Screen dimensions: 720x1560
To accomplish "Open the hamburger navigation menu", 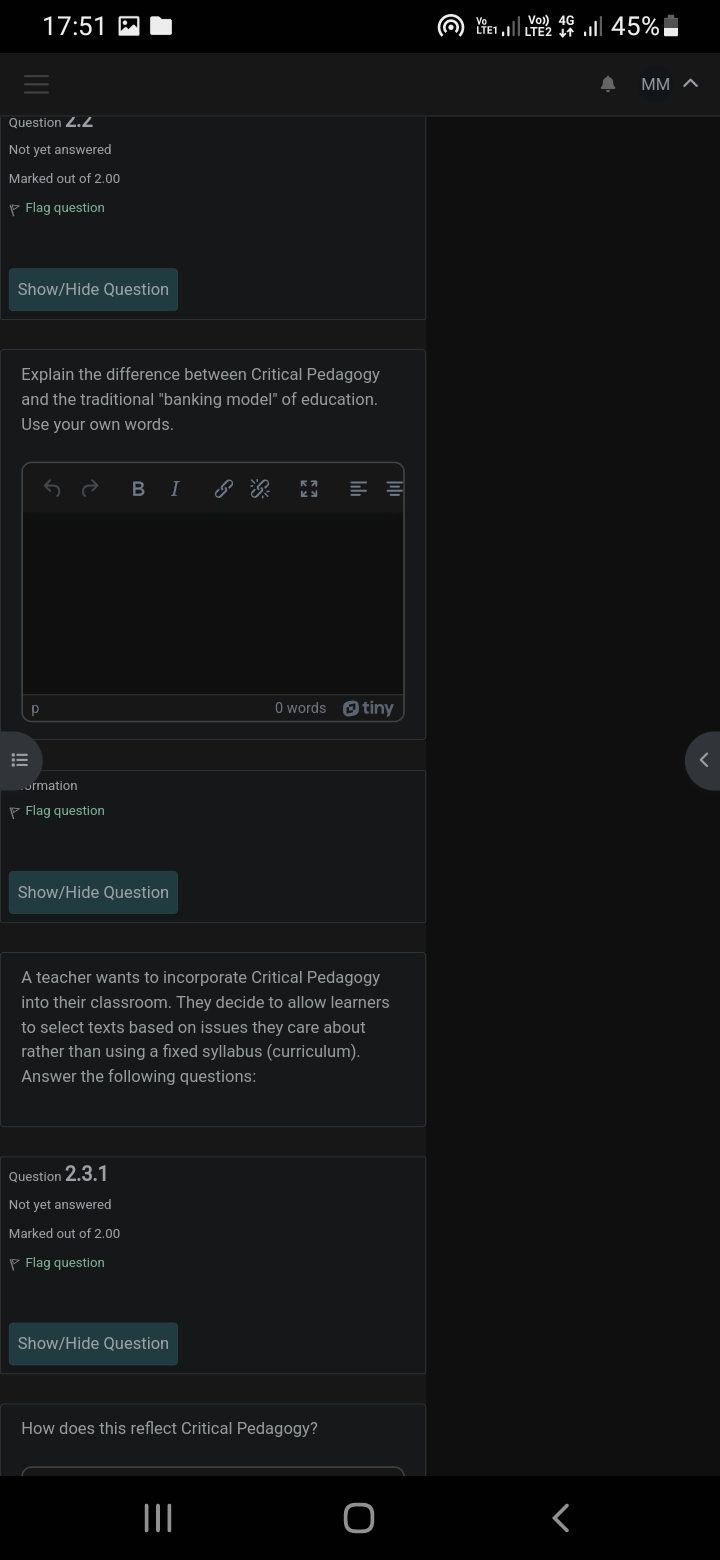I will [37, 84].
